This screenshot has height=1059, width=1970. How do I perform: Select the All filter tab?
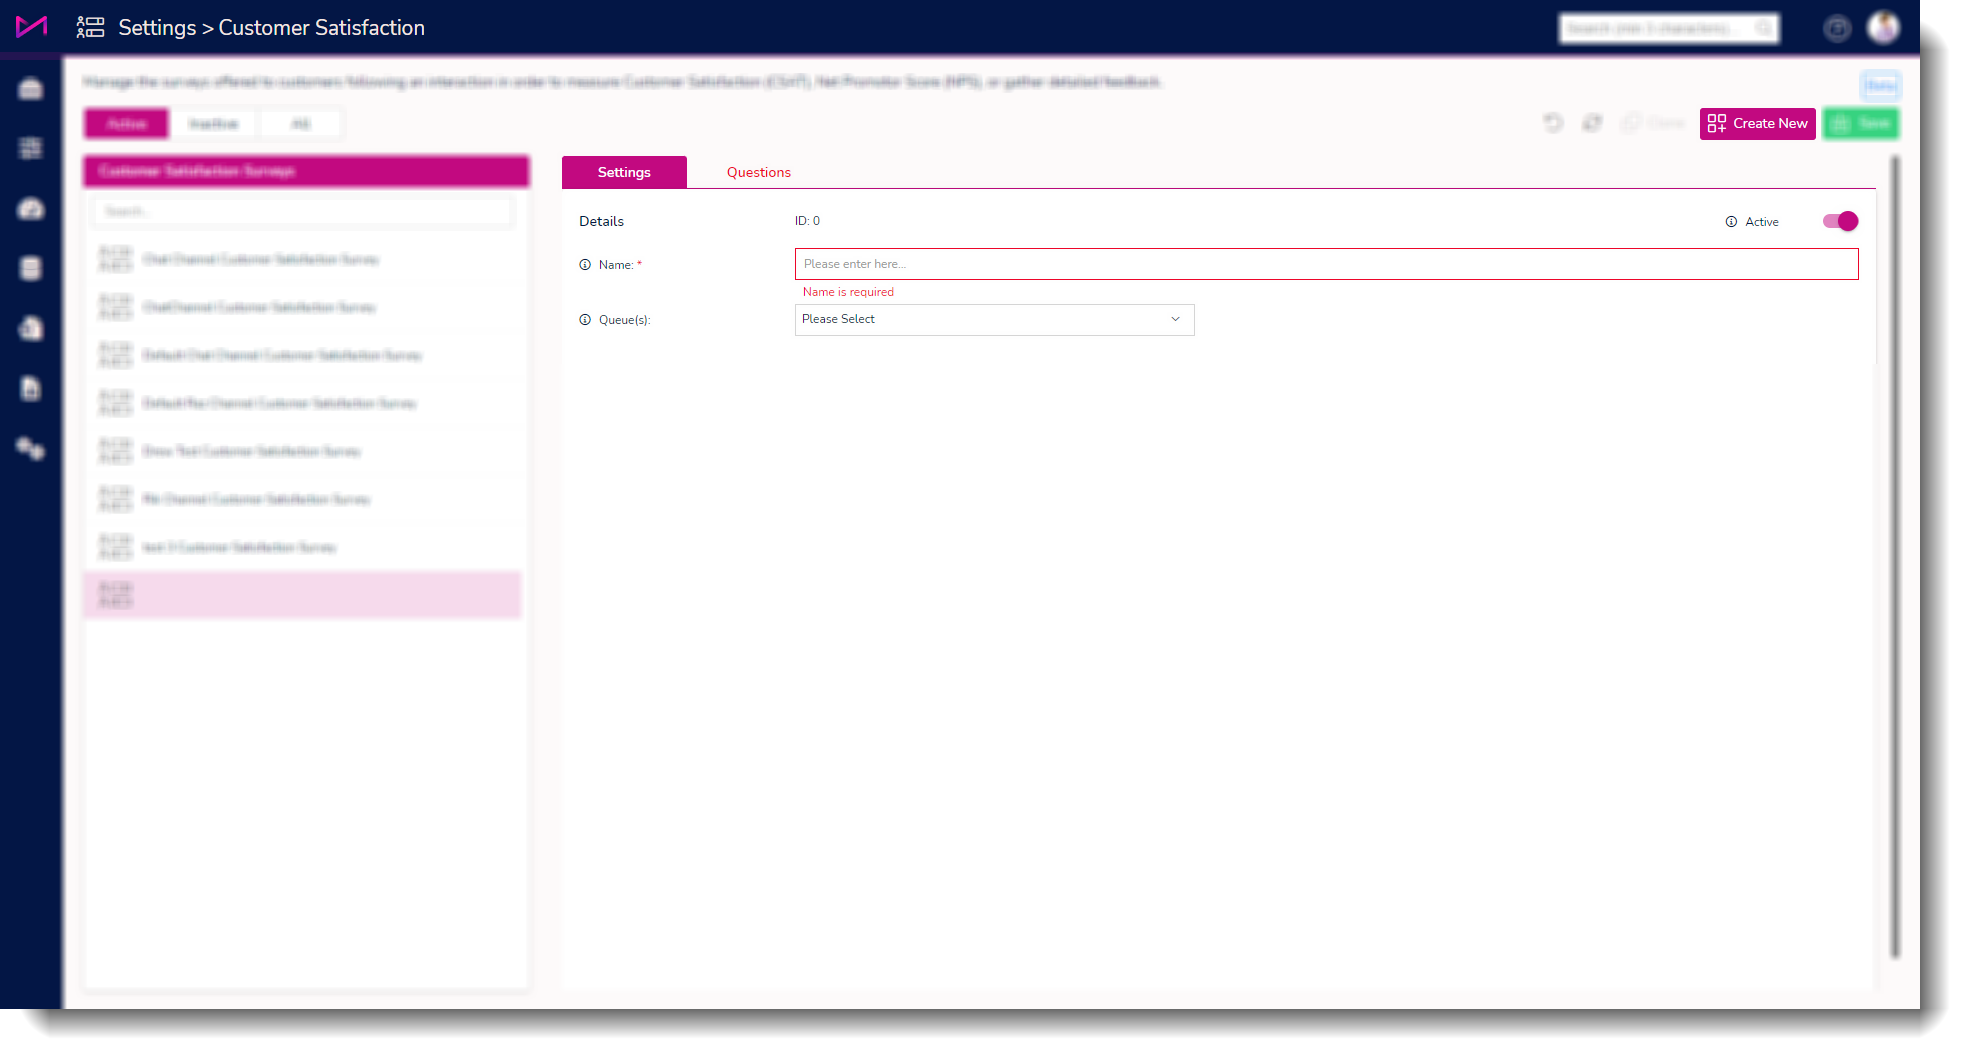(x=301, y=124)
